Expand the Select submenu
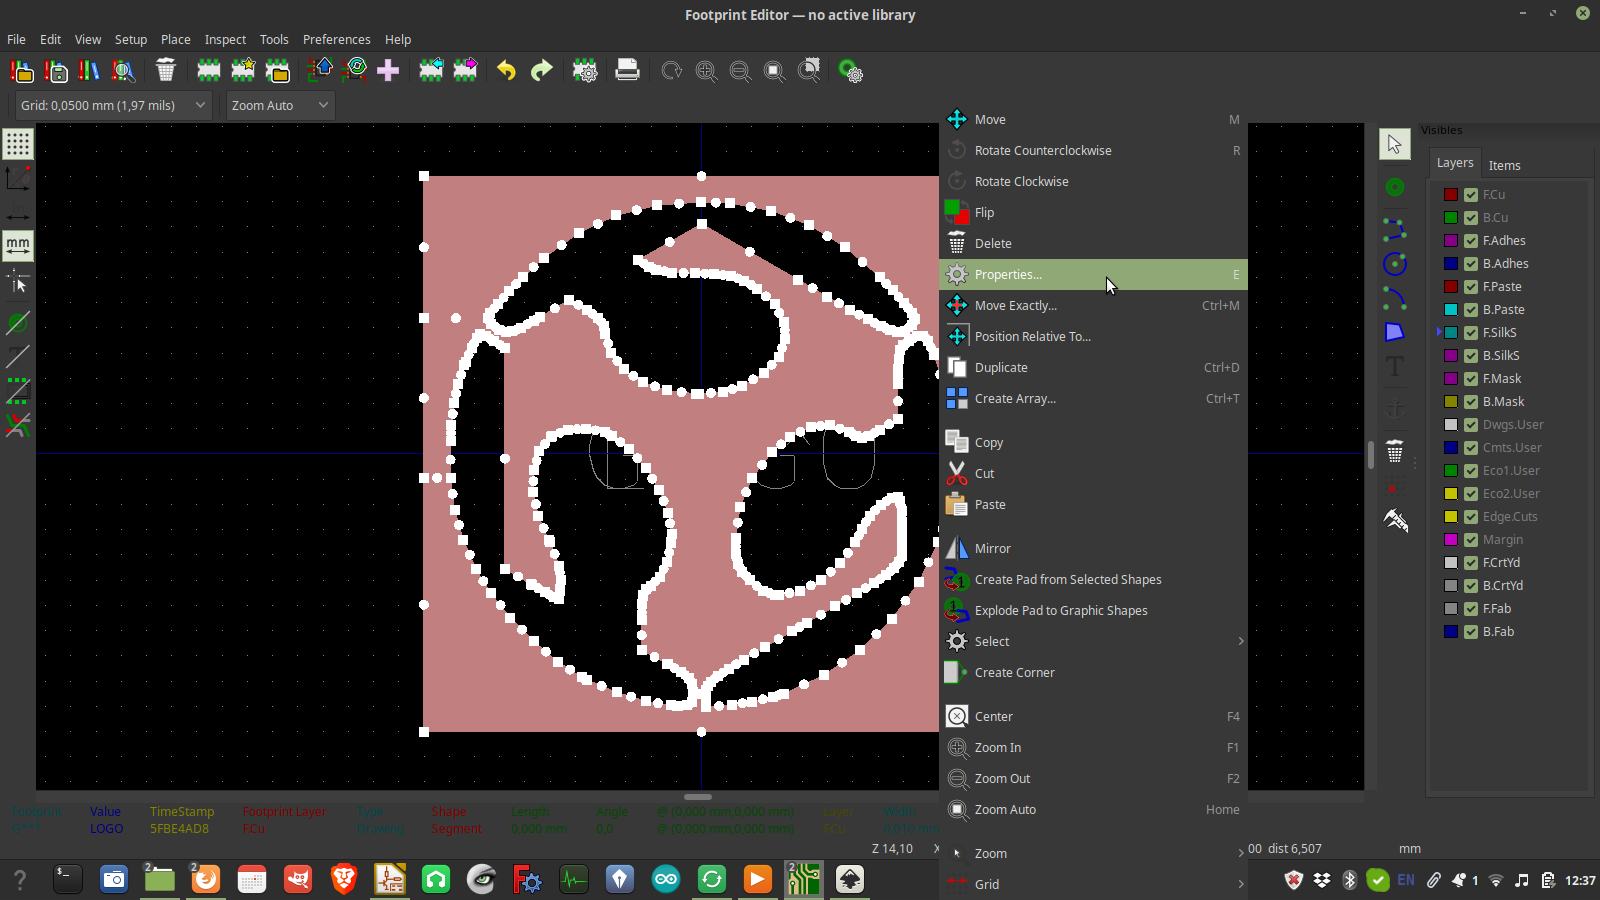 coord(1093,642)
